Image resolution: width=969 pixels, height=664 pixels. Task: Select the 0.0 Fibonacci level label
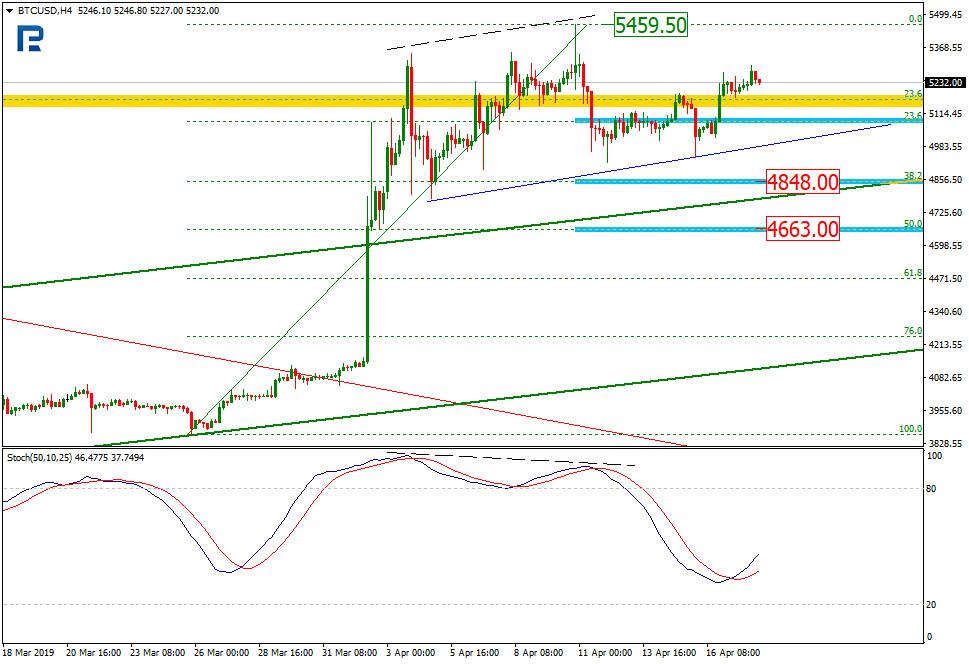(914, 18)
